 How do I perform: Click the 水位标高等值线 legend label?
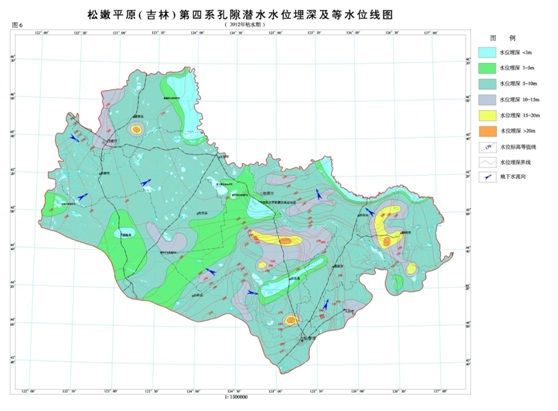pyautogui.click(x=518, y=147)
